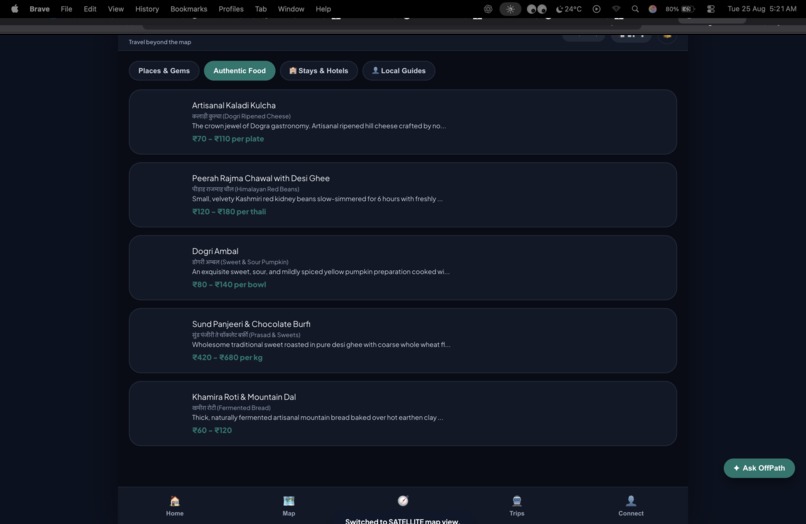Select the Places & Gems tab

pyautogui.click(x=164, y=70)
